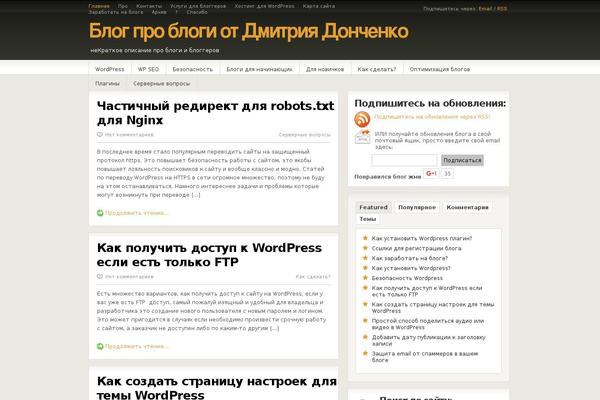This screenshot has height=400, width=600.
Task: Select Безопасность category tab
Action: point(192,69)
